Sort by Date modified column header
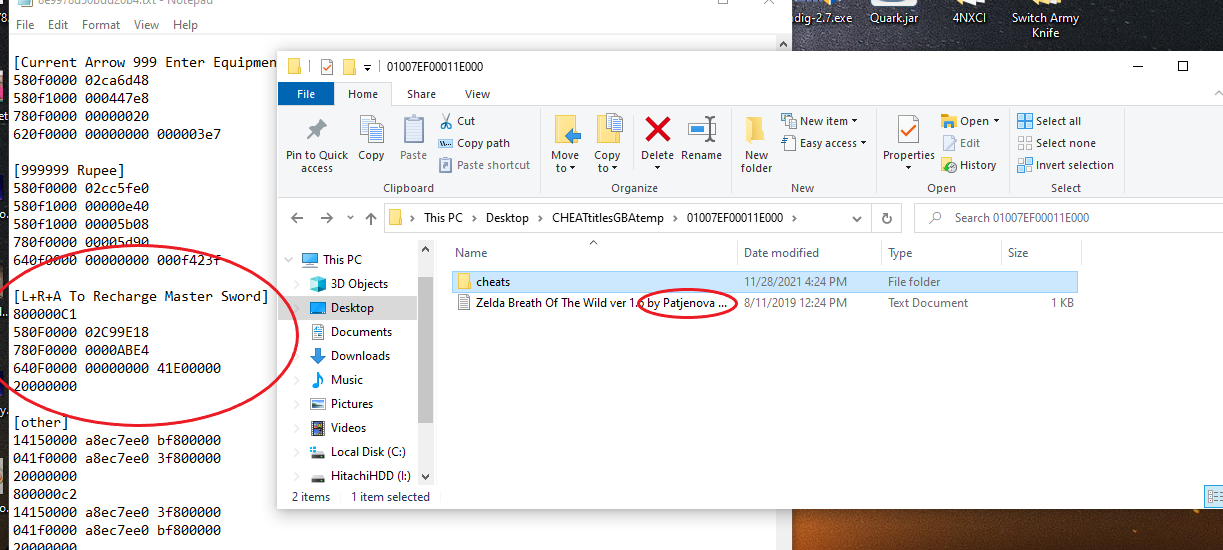1223x550 pixels. coord(809,253)
